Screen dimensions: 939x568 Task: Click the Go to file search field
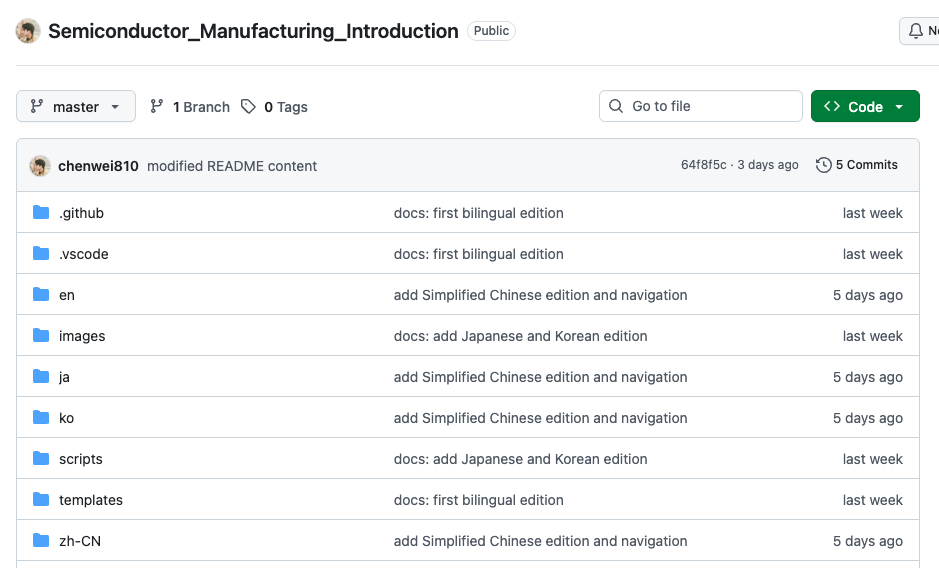click(x=701, y=106)
